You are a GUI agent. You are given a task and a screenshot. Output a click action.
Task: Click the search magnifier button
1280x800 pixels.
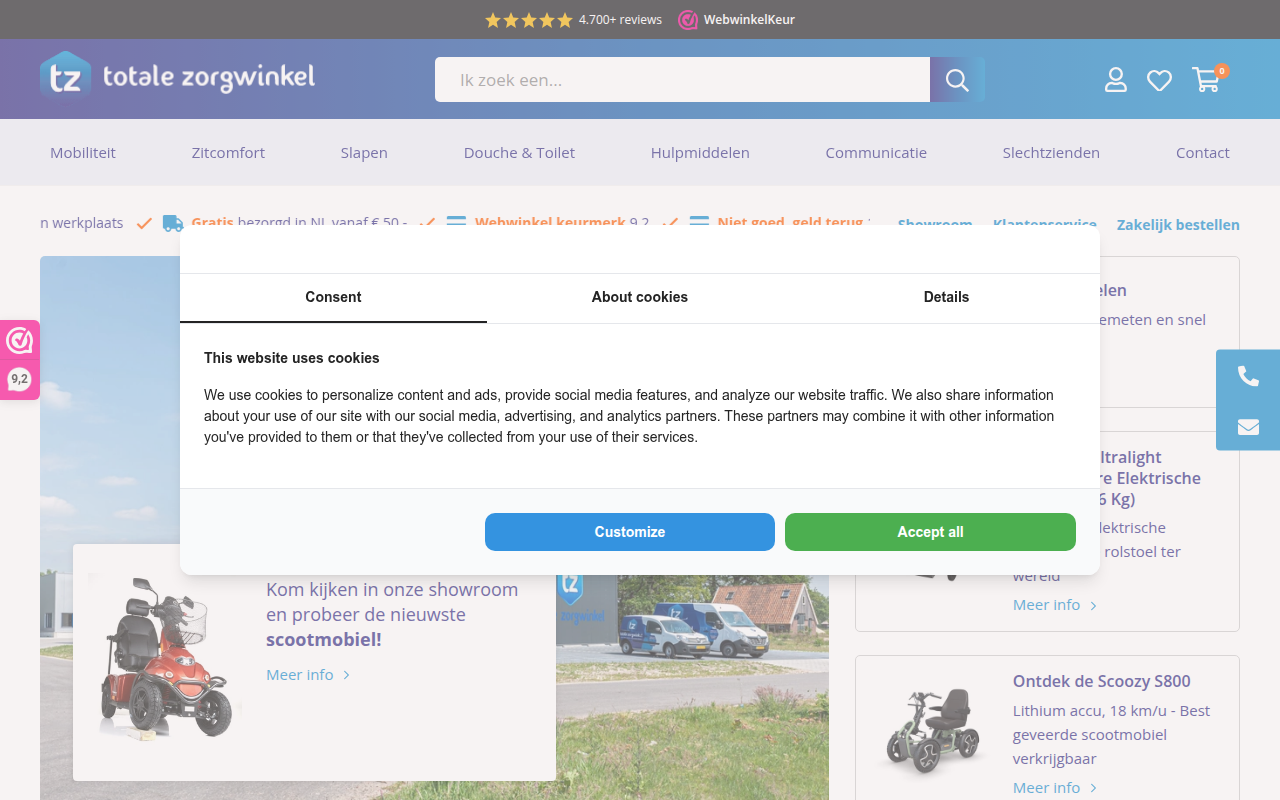click(957, 80)
